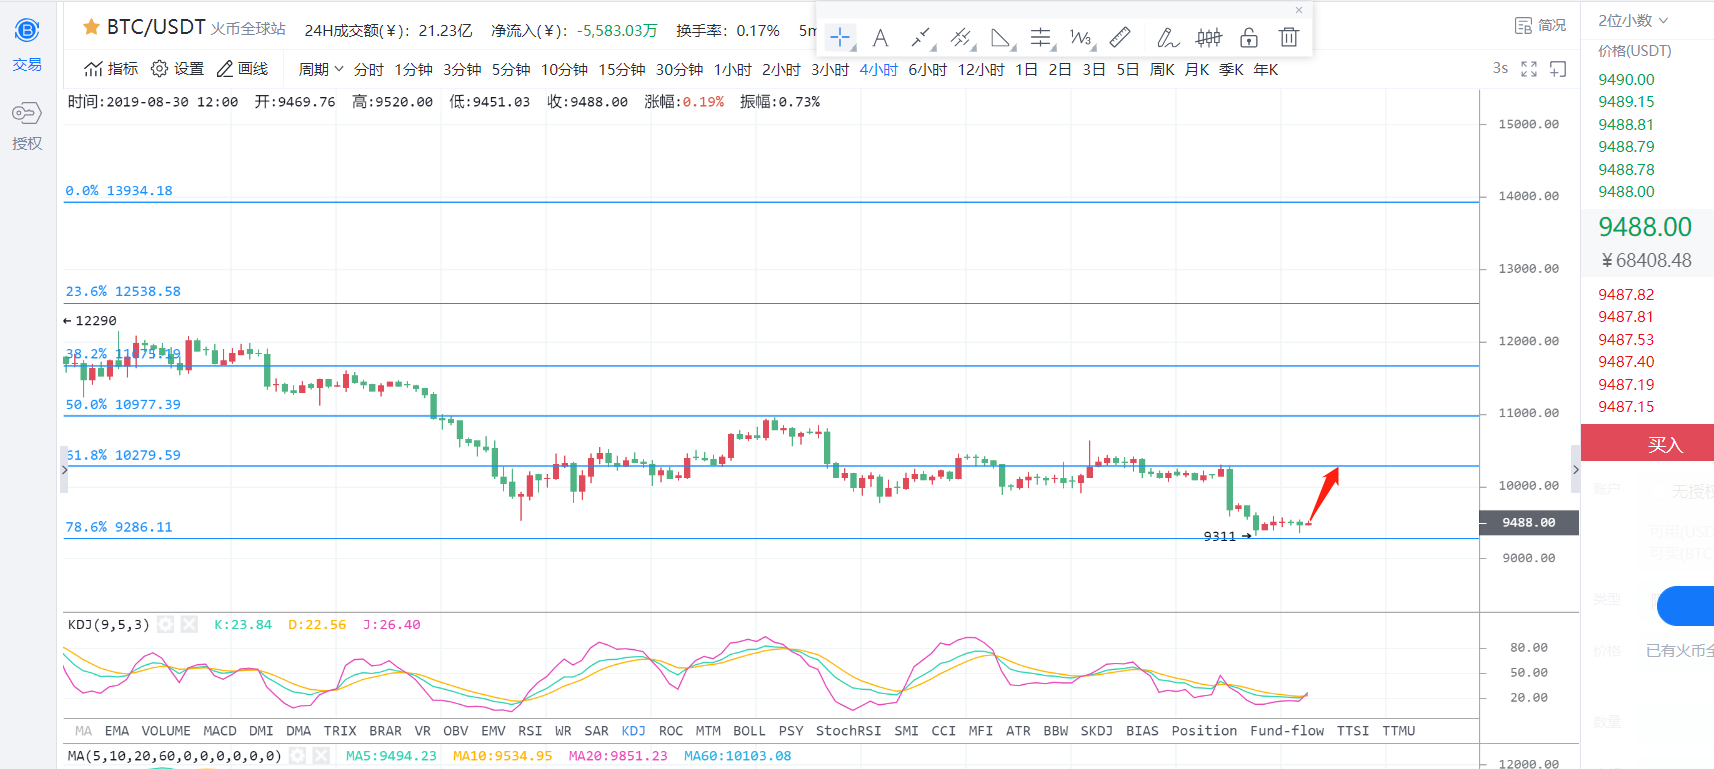This screenshot has width=1714, height=769.
Task: Click the 0.0% 13934.18 Fibonacci level label
Action: (119, 191)
